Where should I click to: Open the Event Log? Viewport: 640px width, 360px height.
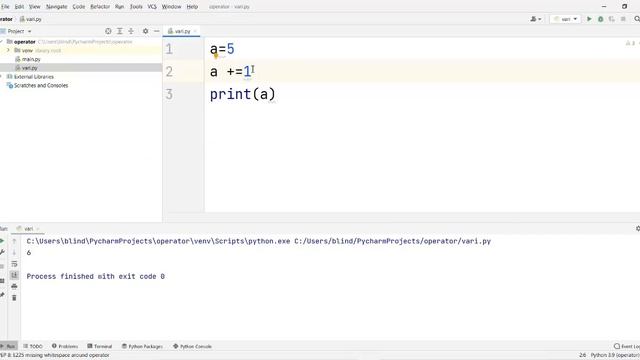click(627, 346)
